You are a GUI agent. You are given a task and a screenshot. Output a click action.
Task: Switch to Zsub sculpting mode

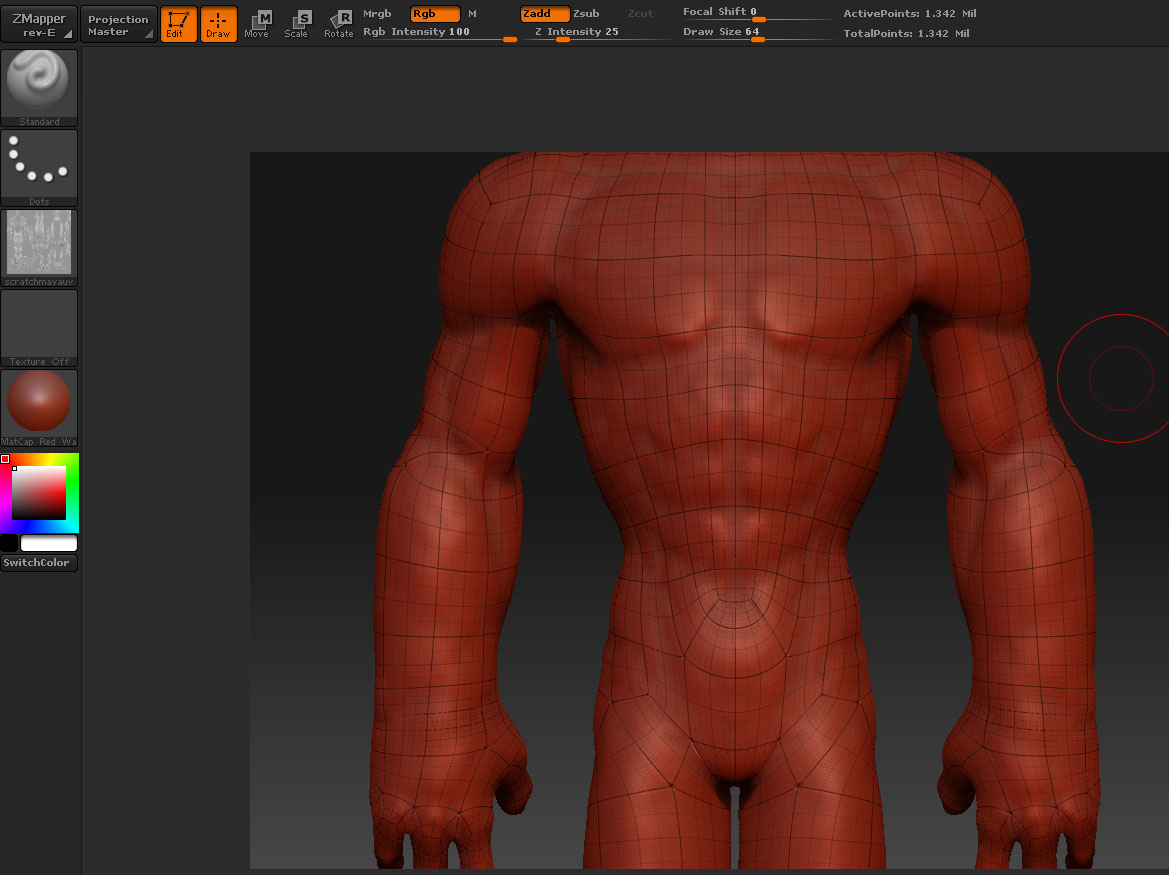586,13
